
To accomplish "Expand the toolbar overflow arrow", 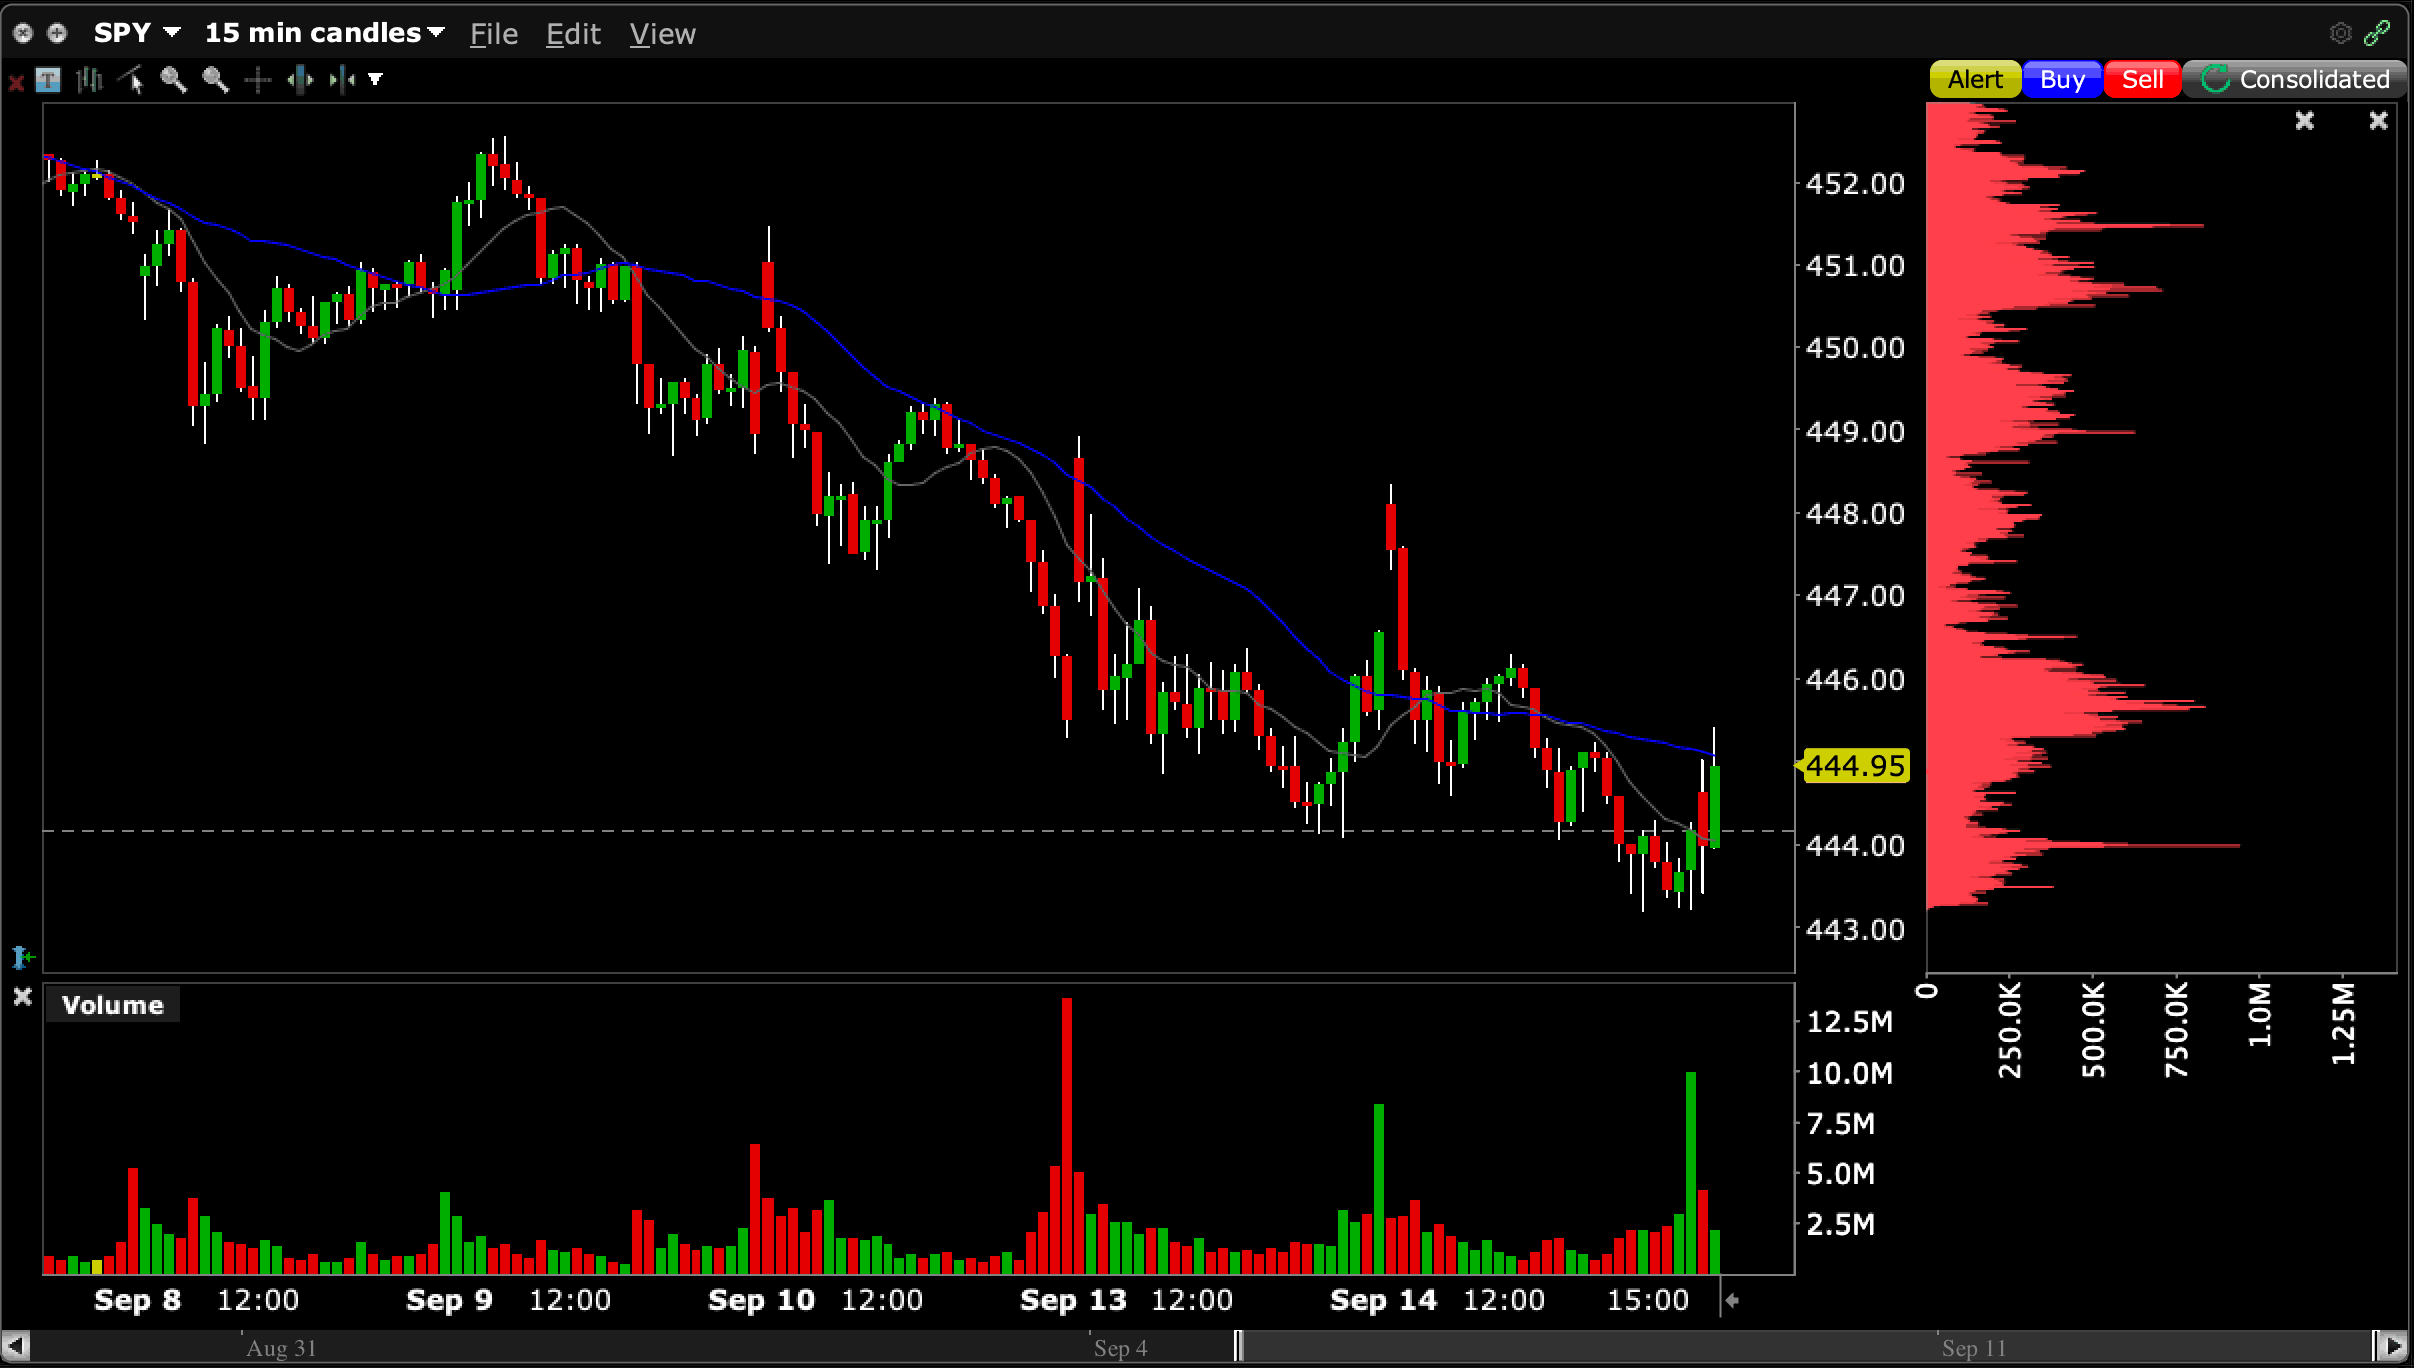I will click(x=375, y=80).
